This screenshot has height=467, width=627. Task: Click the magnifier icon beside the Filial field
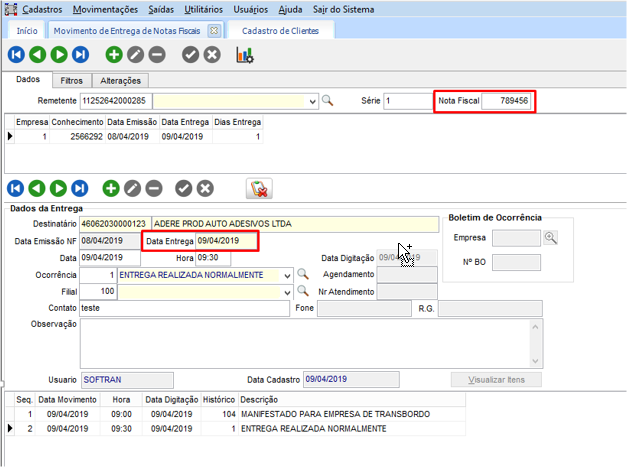pyautogui.click(x=304, y=291)
